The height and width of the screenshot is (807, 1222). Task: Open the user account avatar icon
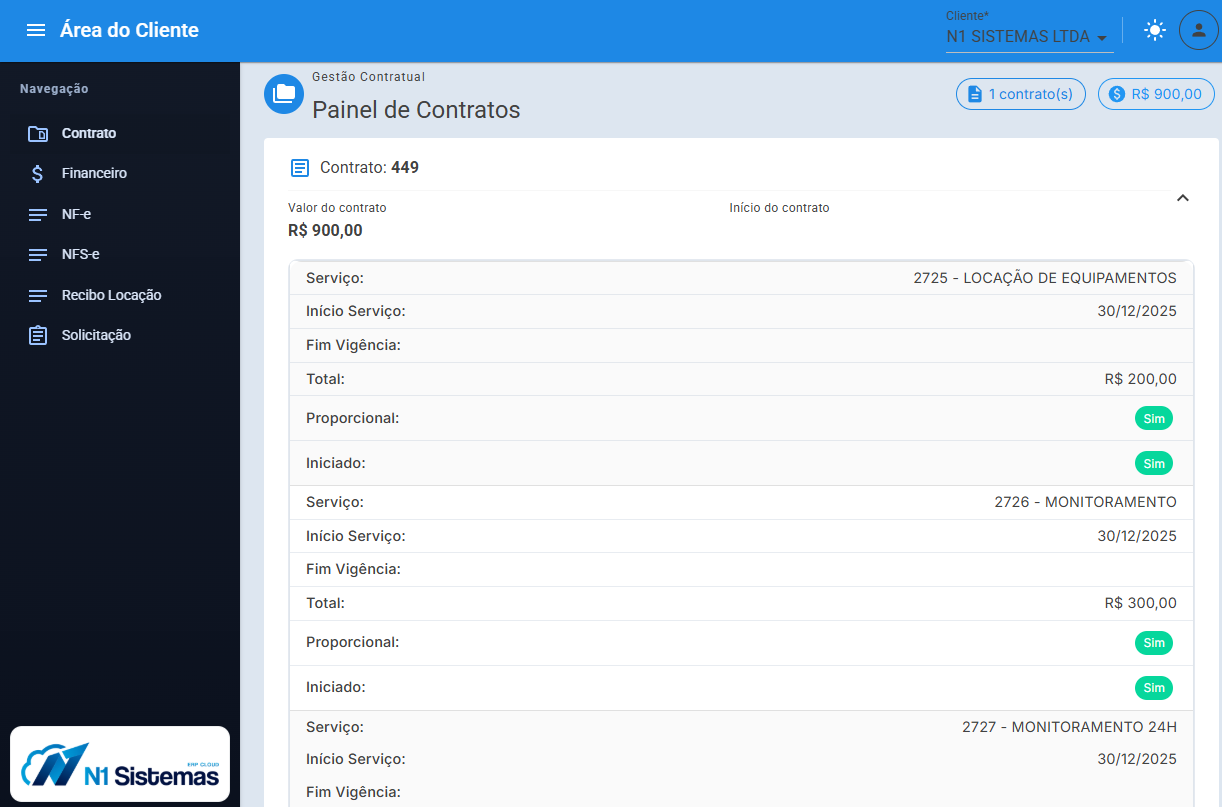point(1199,30)
